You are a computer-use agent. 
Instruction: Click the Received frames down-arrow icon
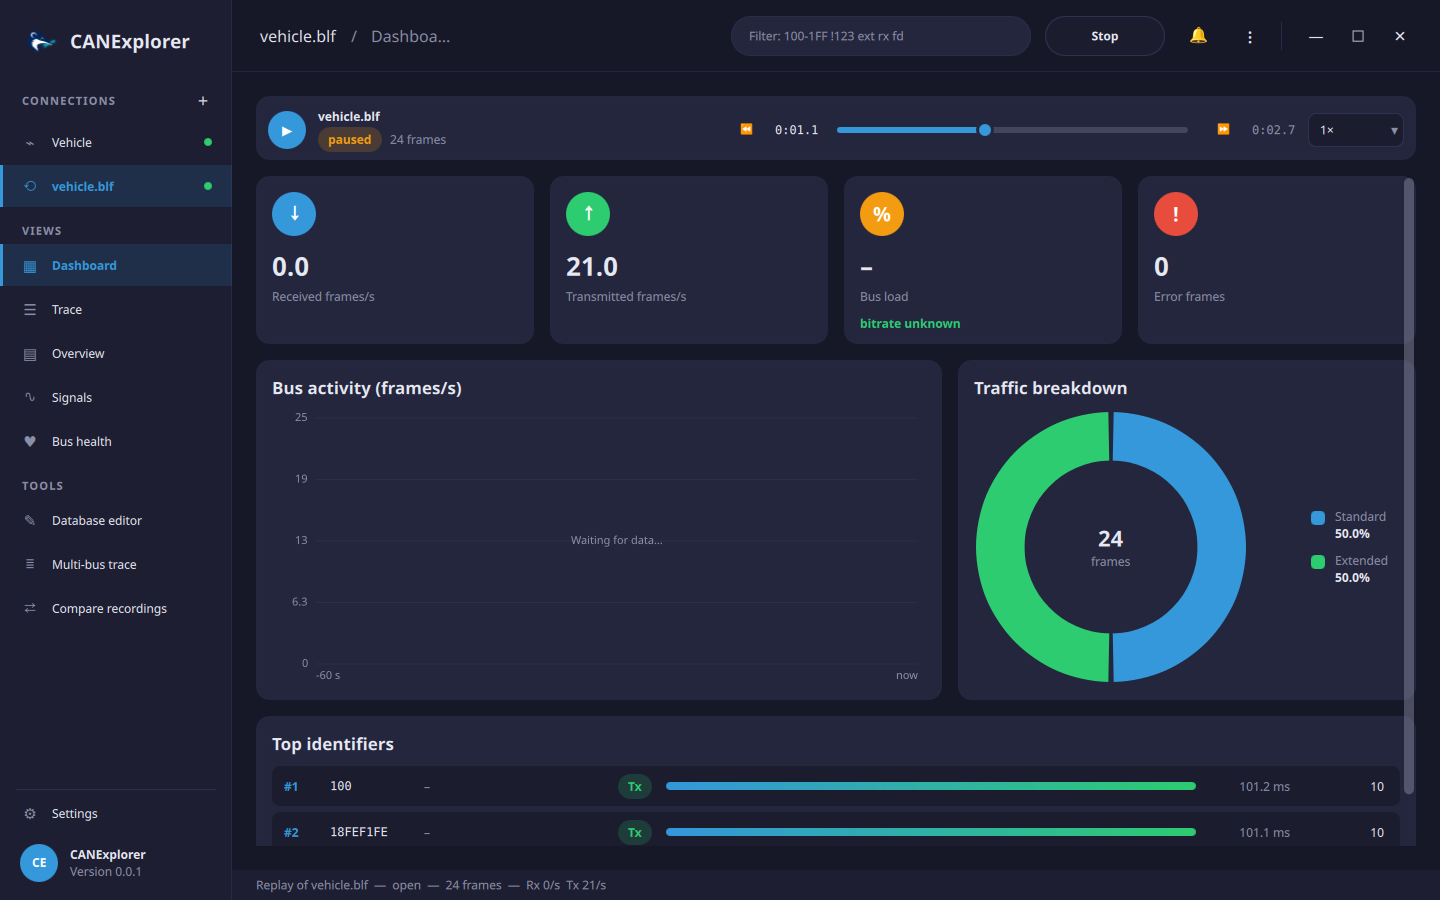294,214
